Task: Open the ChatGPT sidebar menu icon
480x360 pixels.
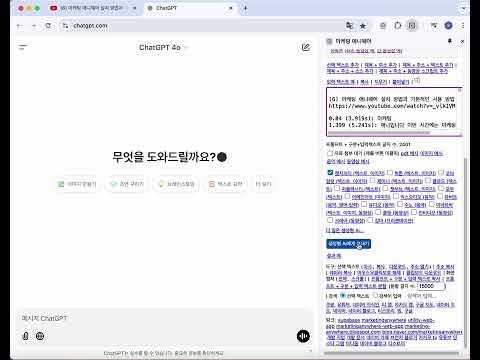Action: (x=23, y=47)
